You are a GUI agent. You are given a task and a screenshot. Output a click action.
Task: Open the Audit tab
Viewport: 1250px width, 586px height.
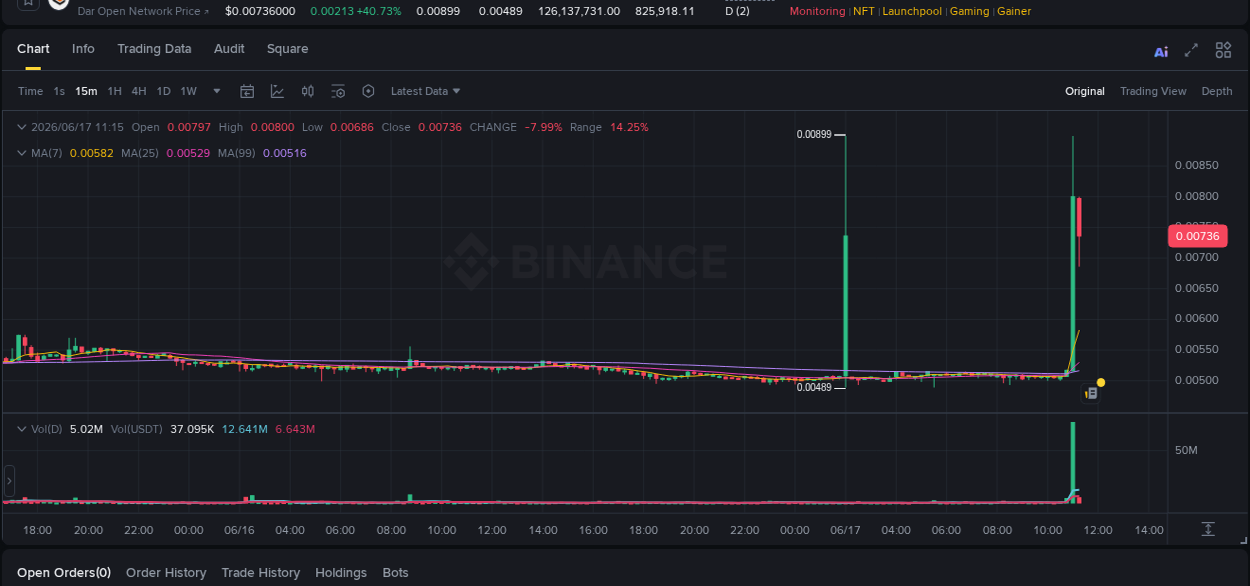pos(229,49)
